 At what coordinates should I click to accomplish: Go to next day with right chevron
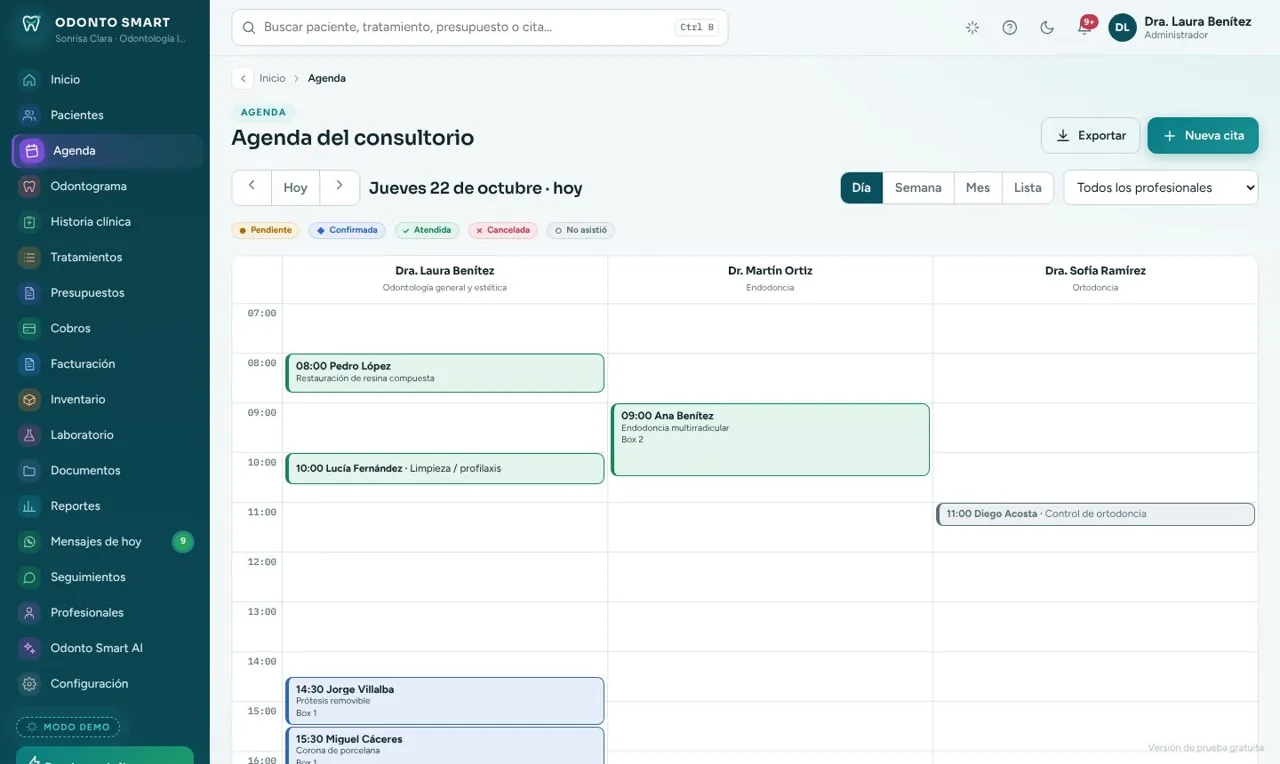tap(340, 187)
